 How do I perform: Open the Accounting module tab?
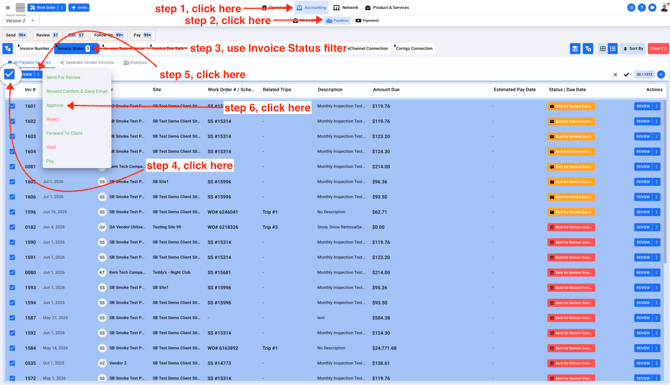[x=311, y=8]
